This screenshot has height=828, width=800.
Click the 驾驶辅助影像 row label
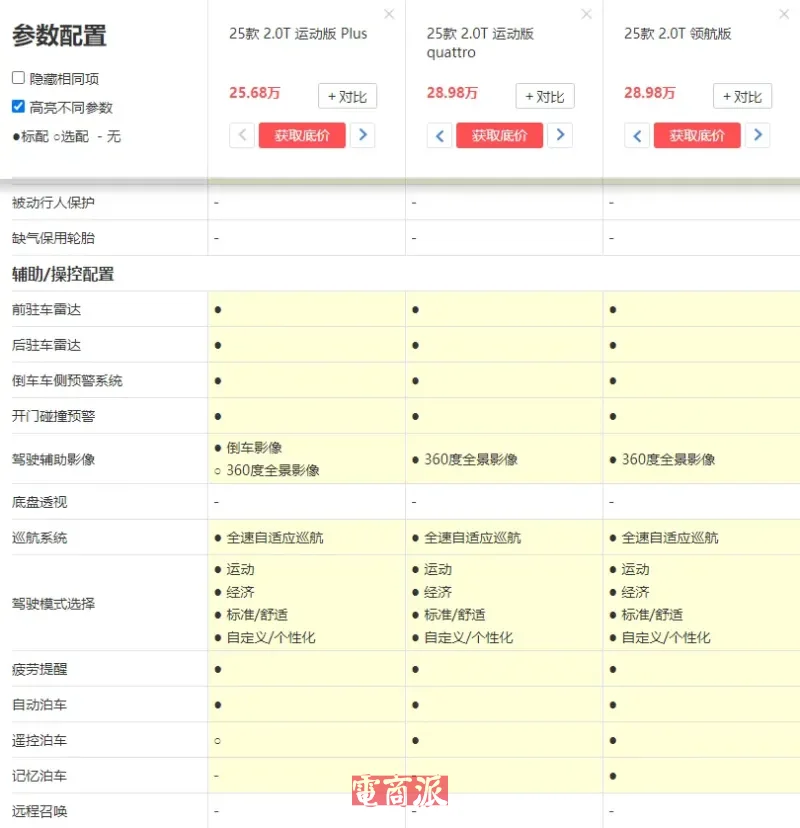[53, 459]
